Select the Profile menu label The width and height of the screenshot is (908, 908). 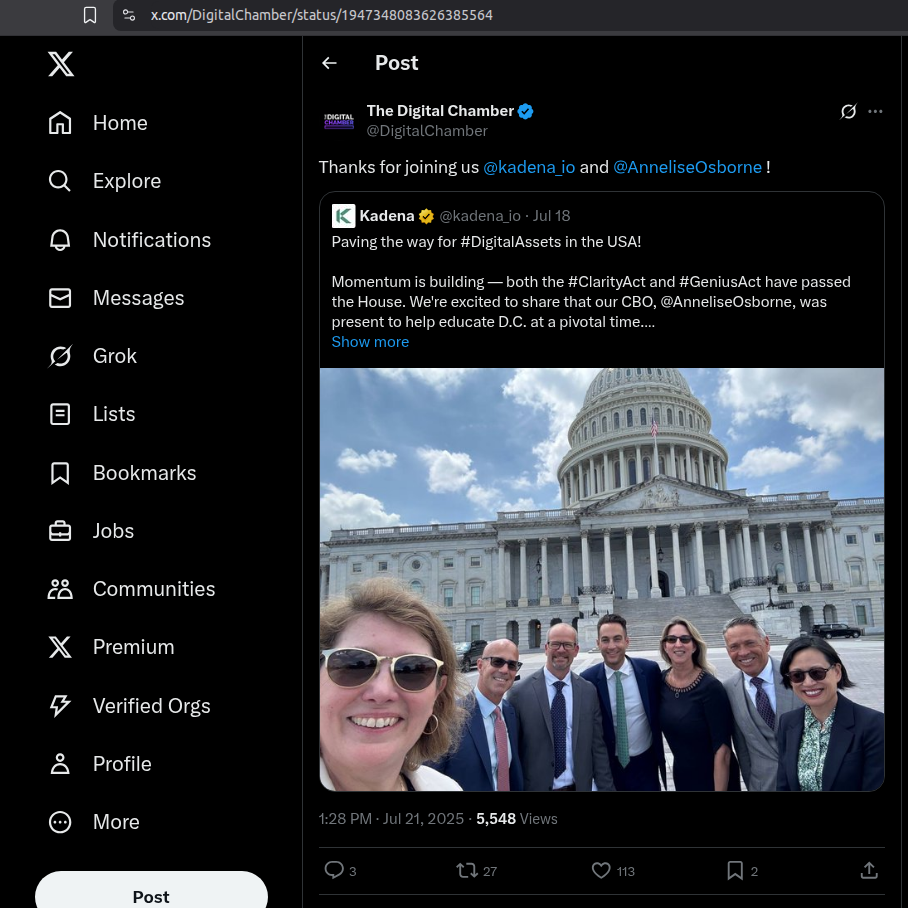pos(122,763)
